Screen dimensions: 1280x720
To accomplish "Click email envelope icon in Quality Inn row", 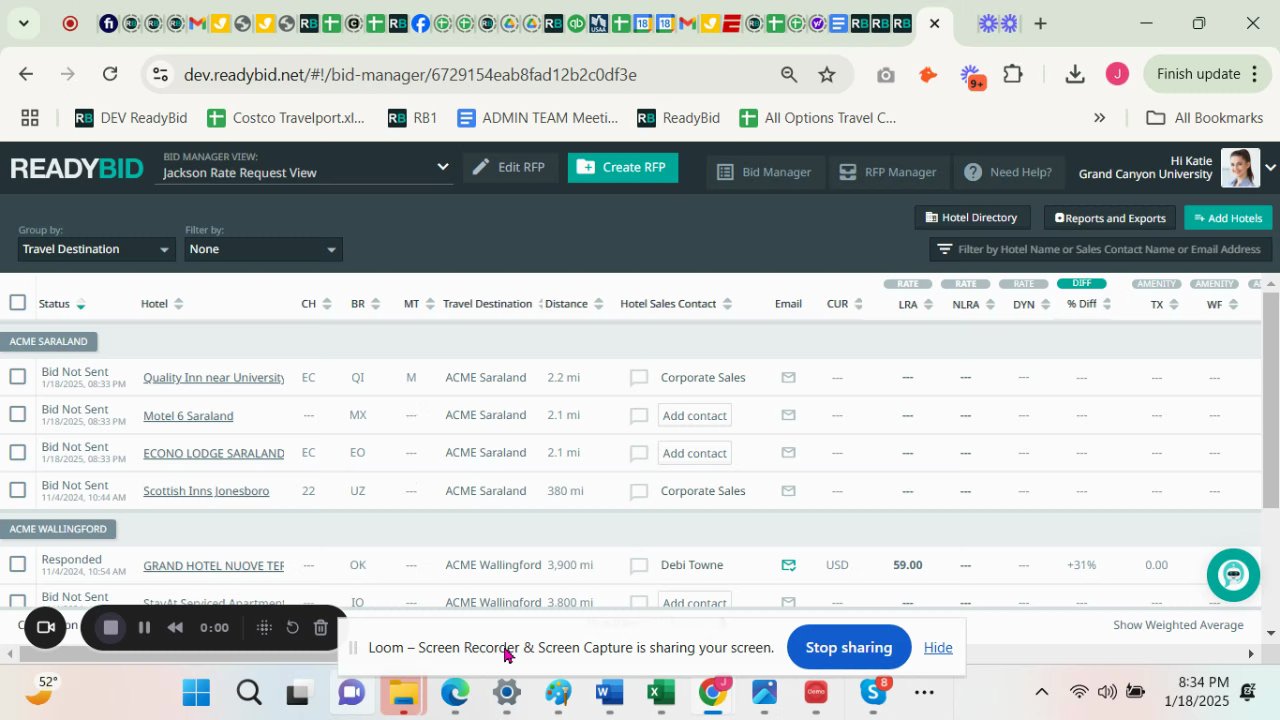I will click(788, 378).
